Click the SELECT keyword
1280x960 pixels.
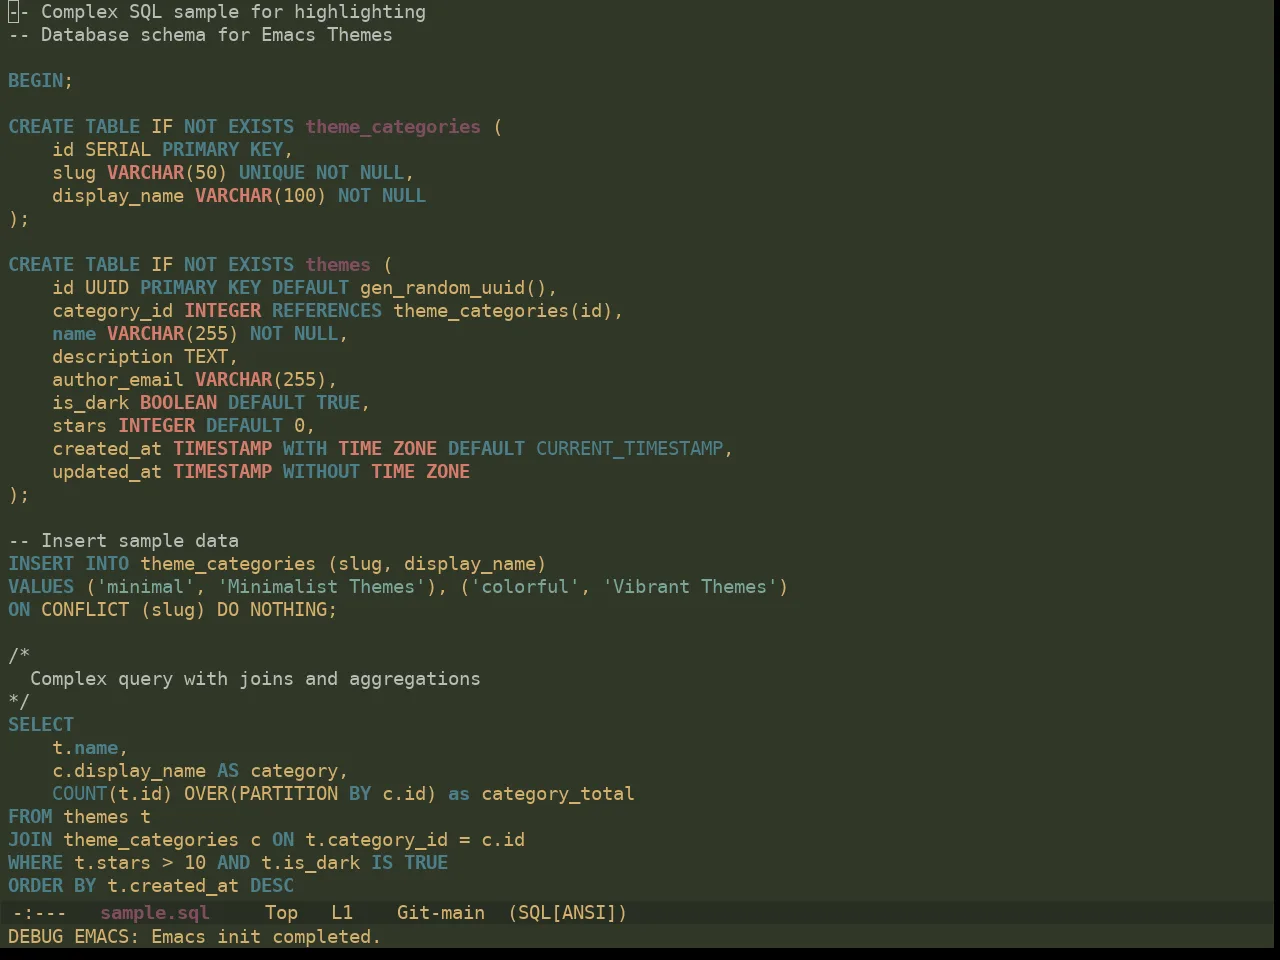coord(41,724)
